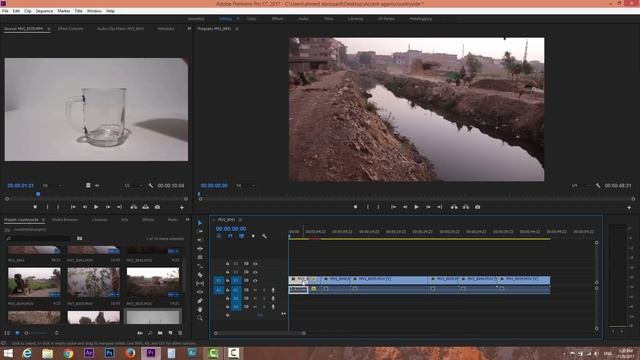Open the Sequence menu
This screenshot has height=360, width=640.
tap(44, 11)
